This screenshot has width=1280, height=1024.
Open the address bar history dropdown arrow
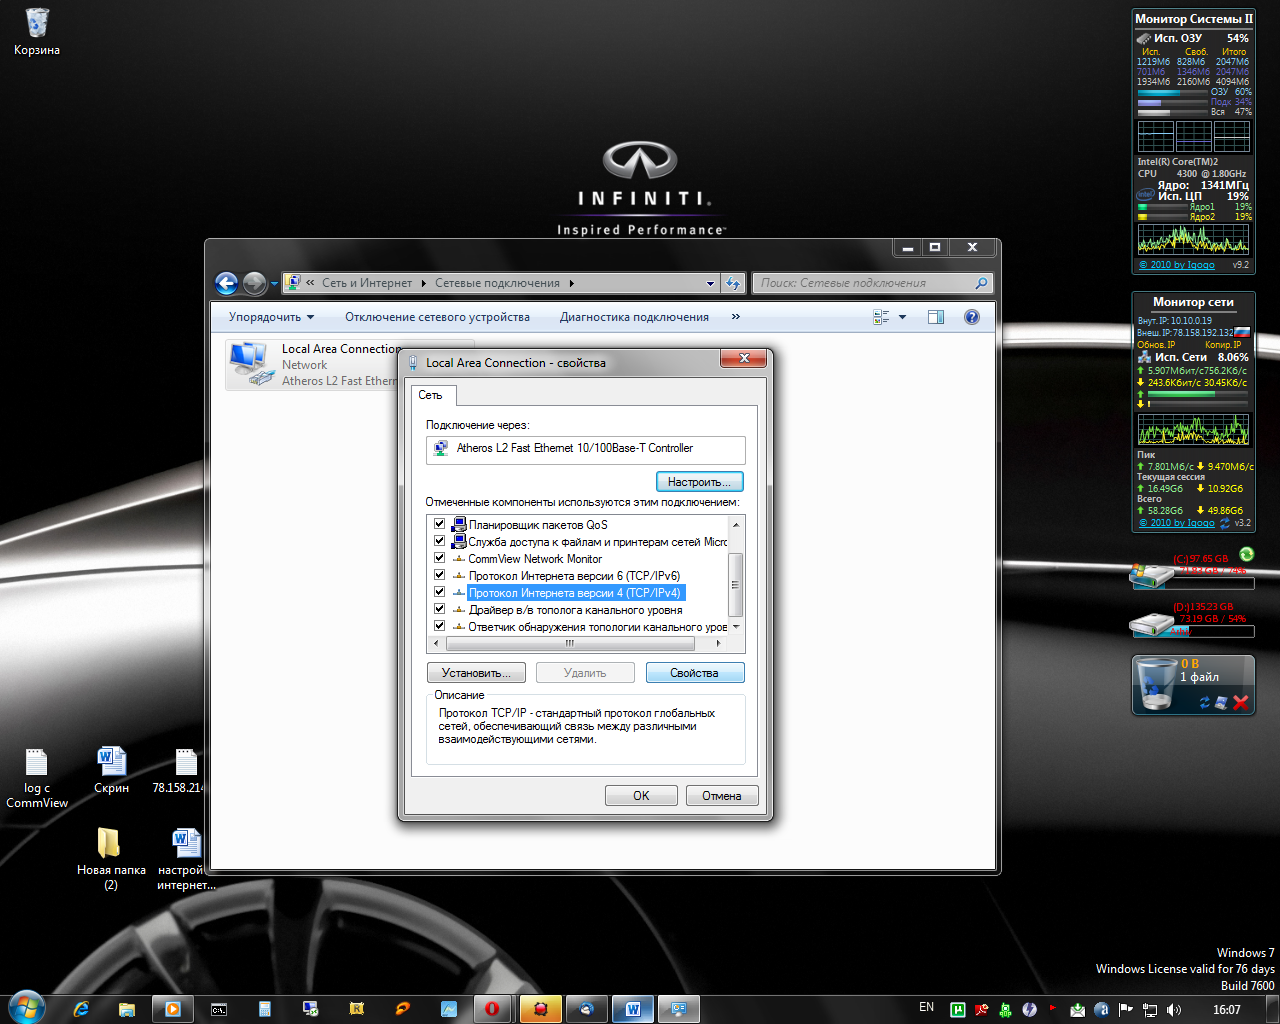pos(710,283)
